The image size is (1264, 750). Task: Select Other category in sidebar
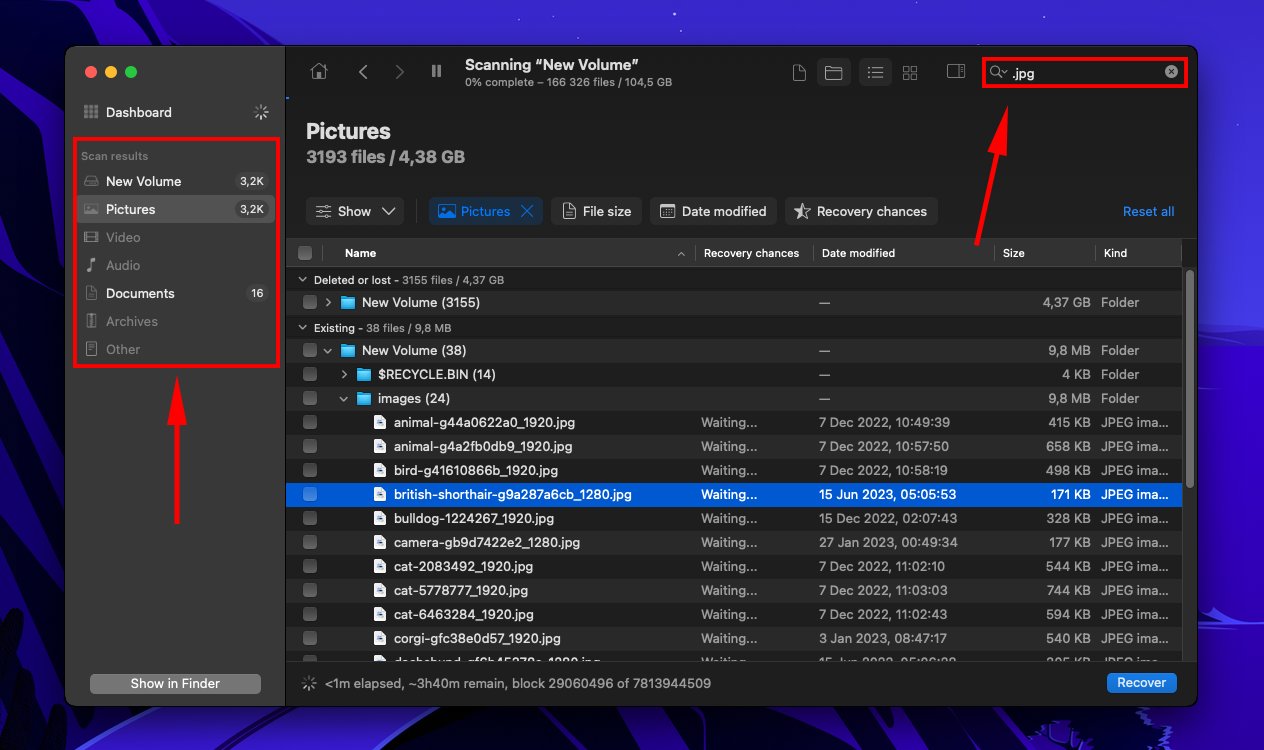coord(176,349)
